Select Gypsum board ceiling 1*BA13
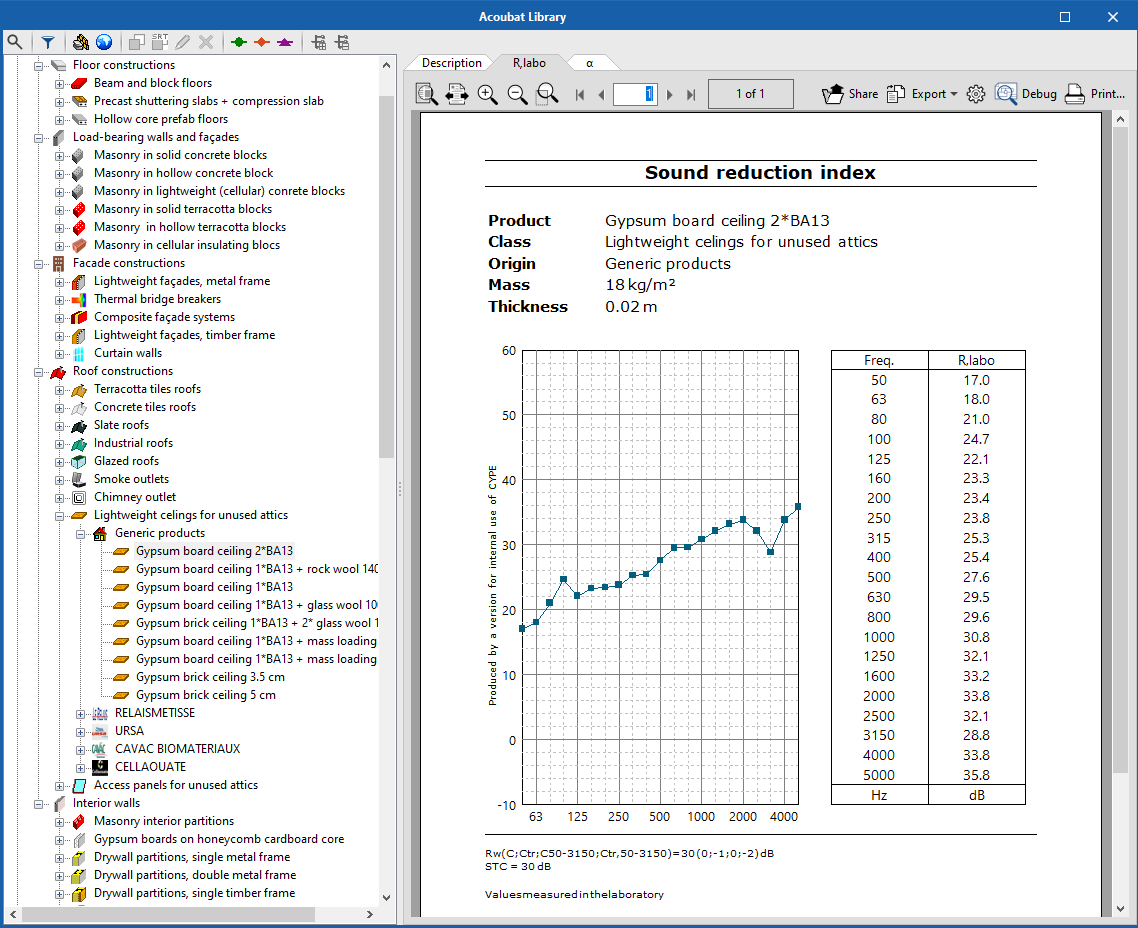This screenshot has width=1138, height=928. [x=214, y=587]
